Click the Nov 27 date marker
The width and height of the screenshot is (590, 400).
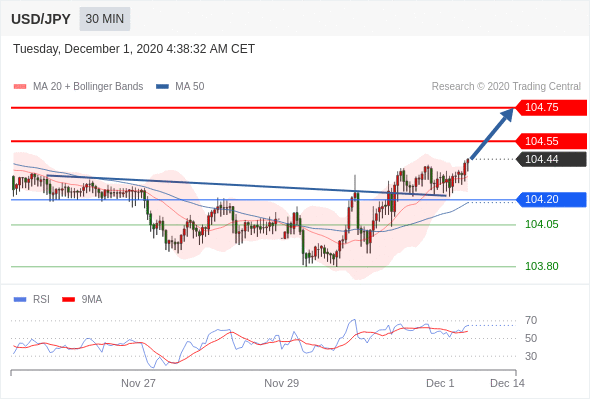[x=138, y=383]
